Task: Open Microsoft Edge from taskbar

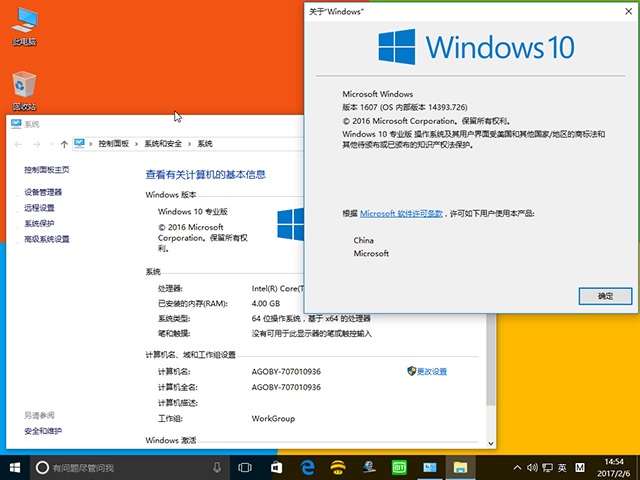Action: point(307,468)
